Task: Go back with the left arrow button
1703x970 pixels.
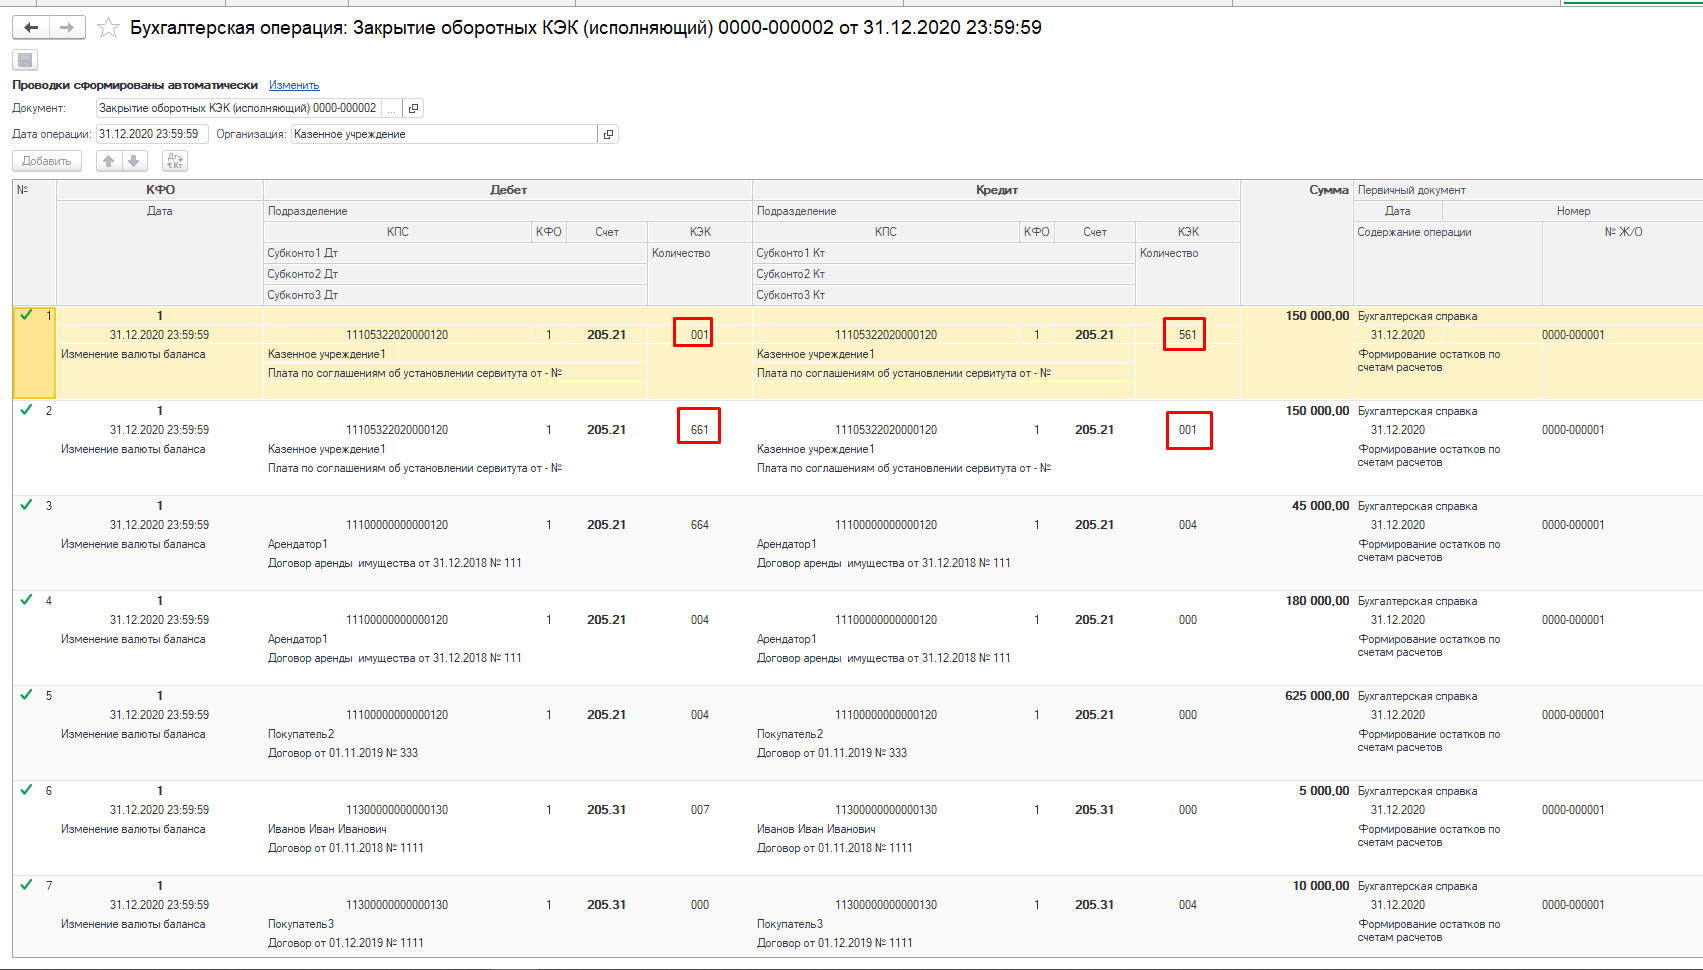Action: (x=31, y=27)
